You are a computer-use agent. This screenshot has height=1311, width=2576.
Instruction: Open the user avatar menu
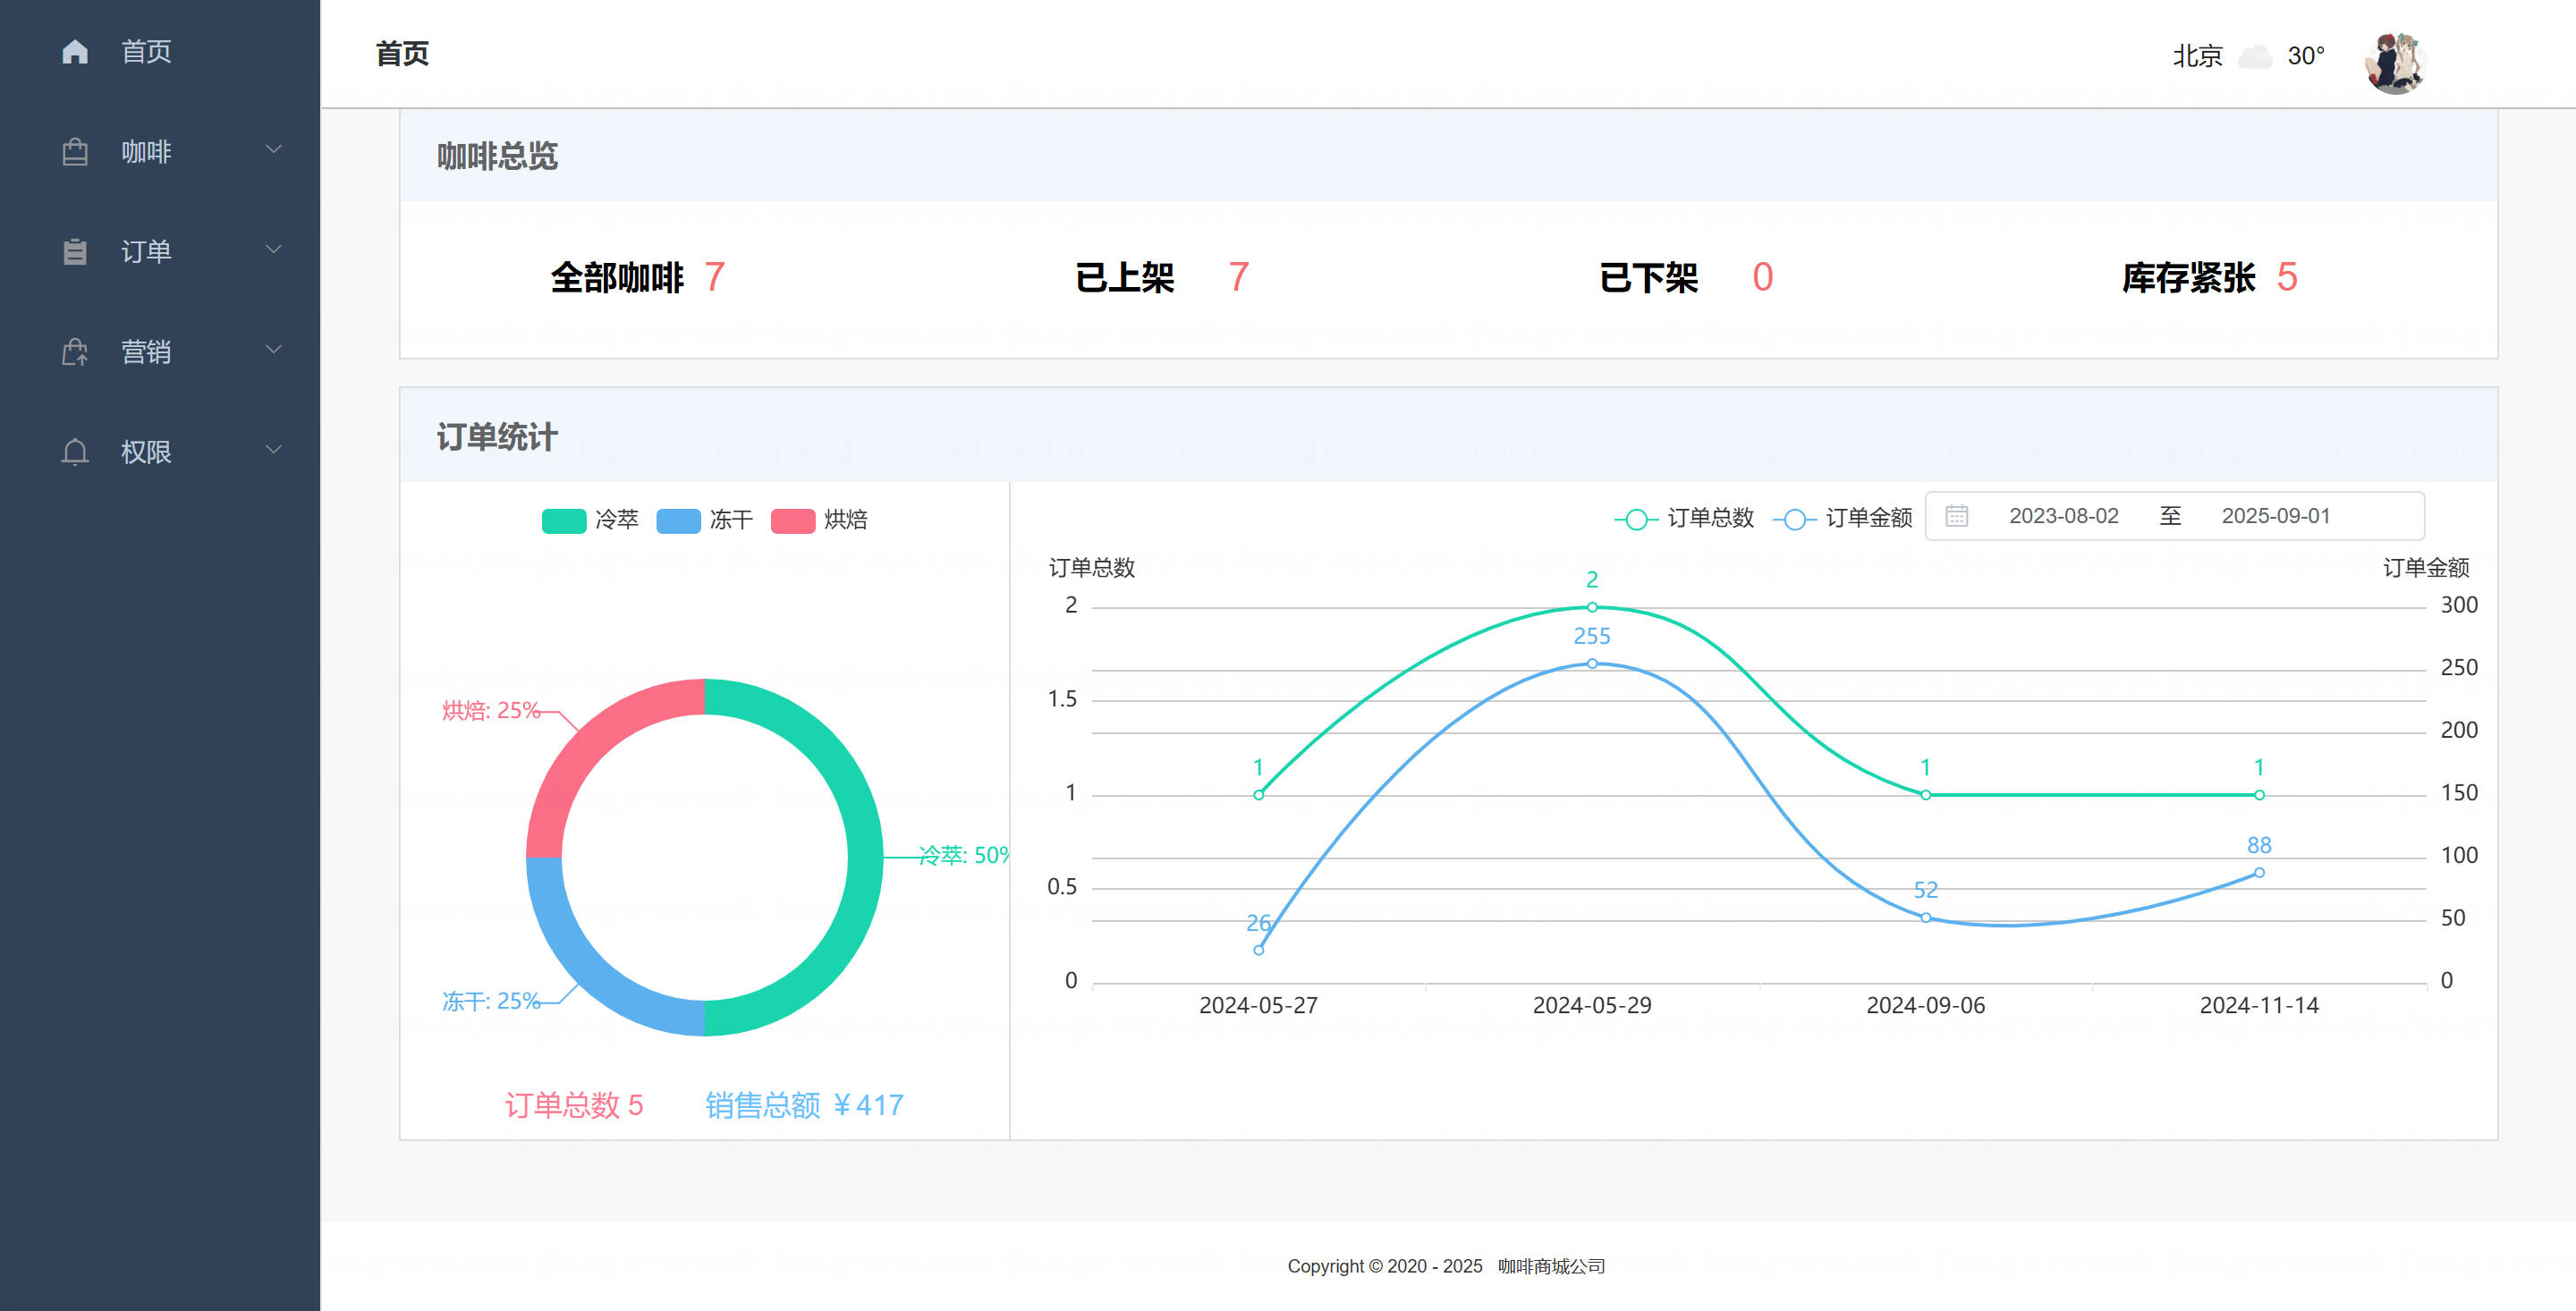(x=2394, y=62)
